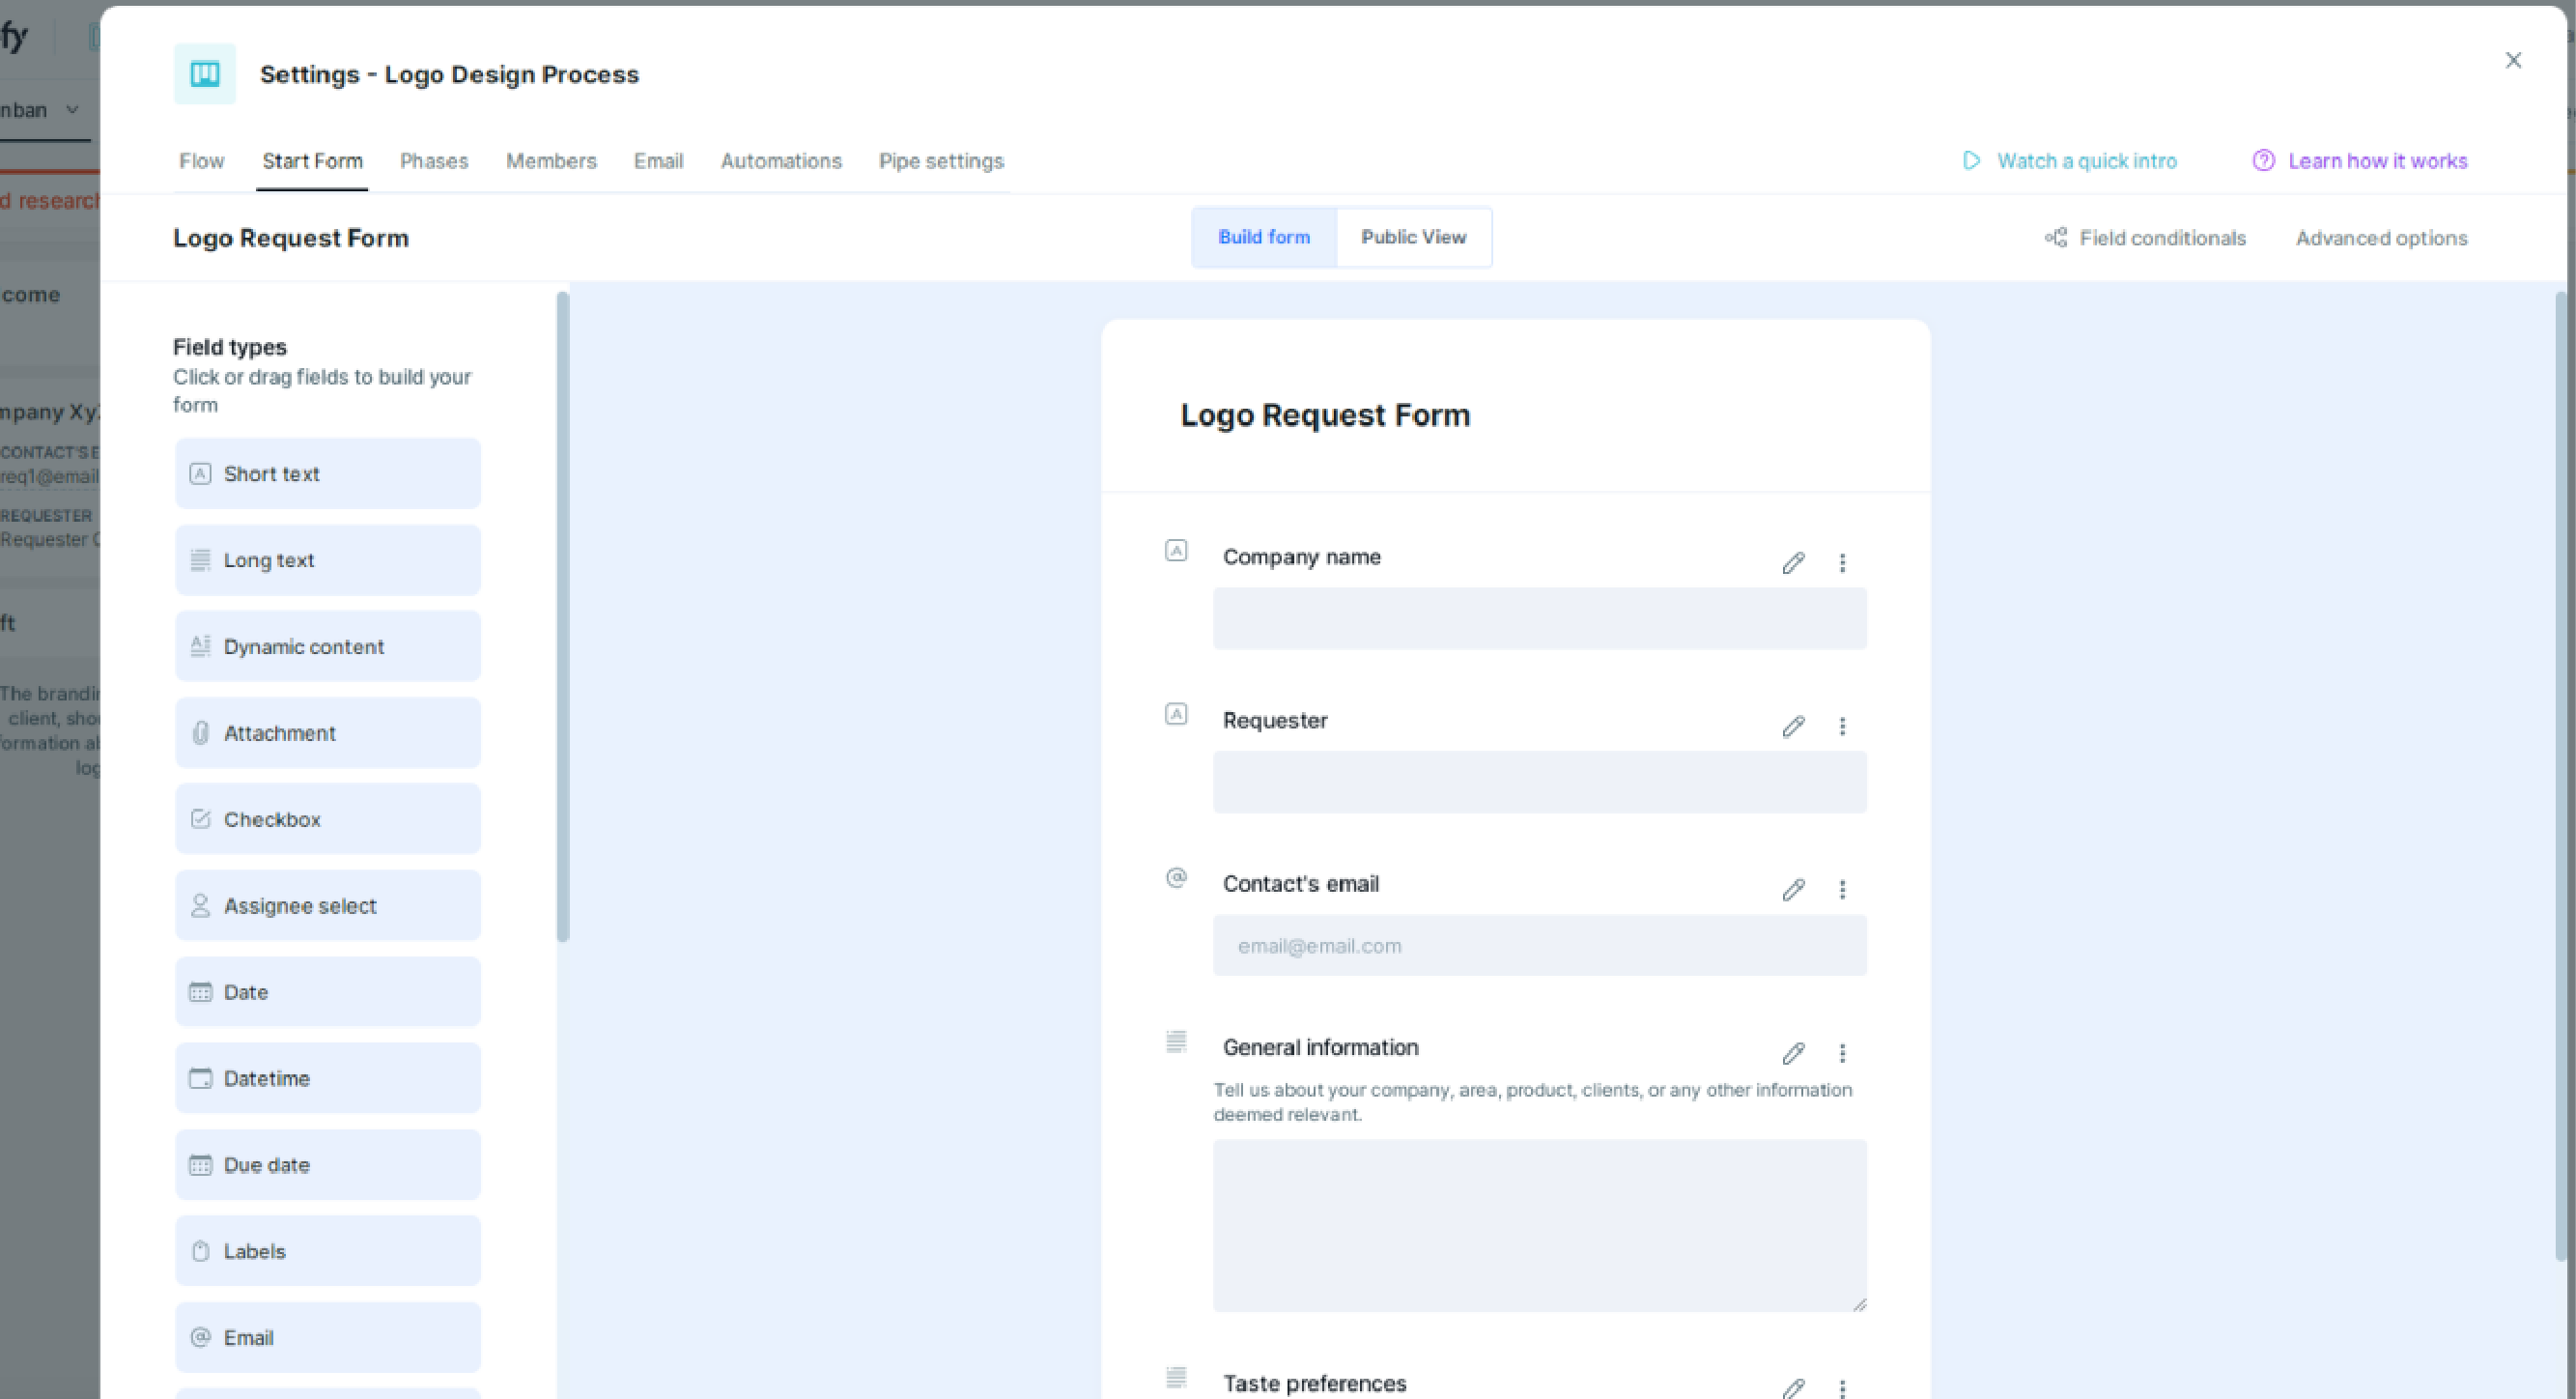Image resolution: width=2576 pixels, height=1399 pixels.
Task: Click the Short text 'A' icon
Action: (200, 474)
